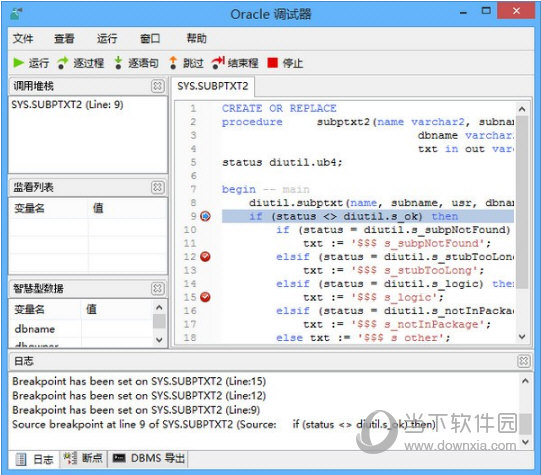Viewport: 541px width, 475px height.
Task: Click 'begin -- main' on line 7
Action: coord(265,189)
